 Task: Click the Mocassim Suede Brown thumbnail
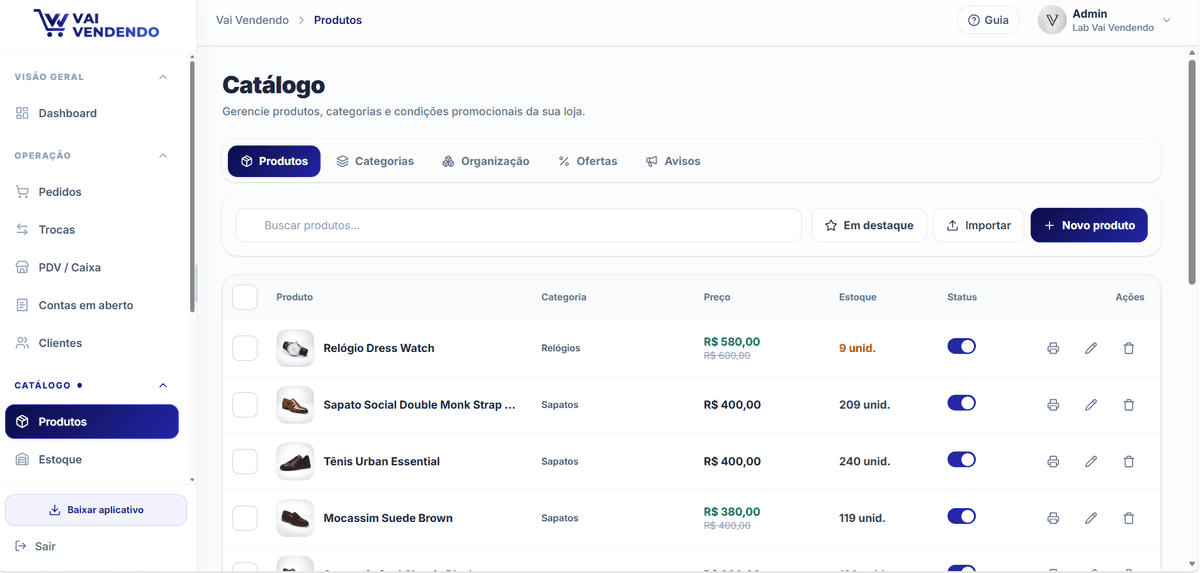295,518
